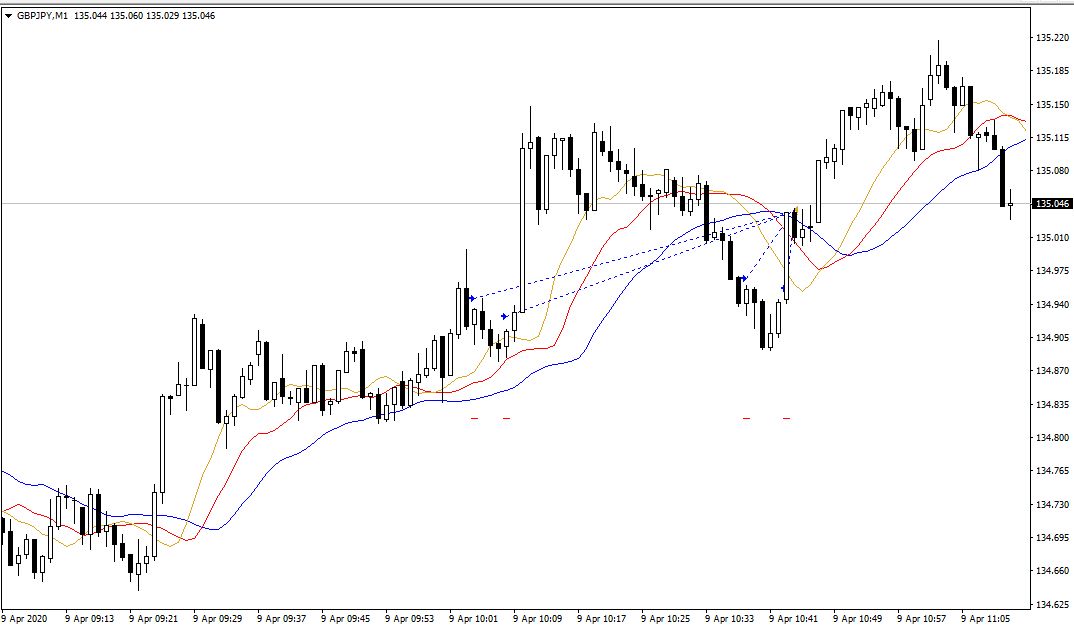
Task: Click the 134.835 price axis label
Action: [1053, 405]
